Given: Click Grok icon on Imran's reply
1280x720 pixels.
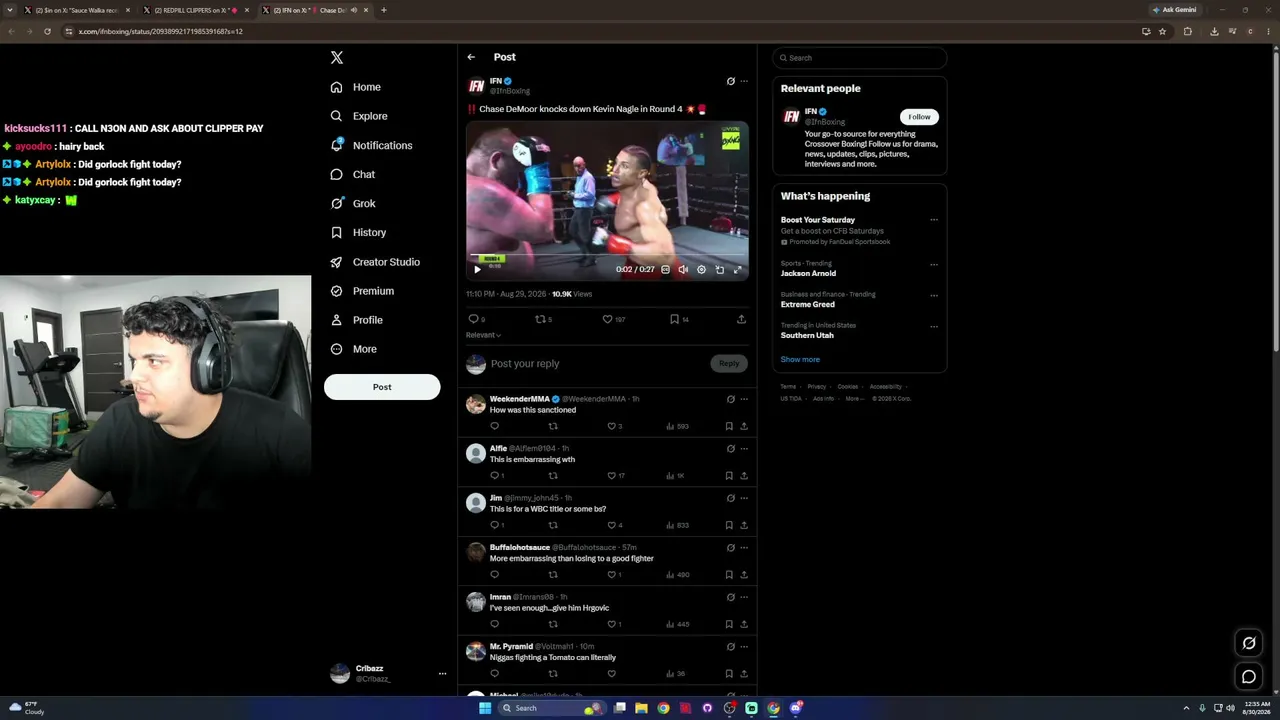Looking at the screenshot, I should [730, 597].
